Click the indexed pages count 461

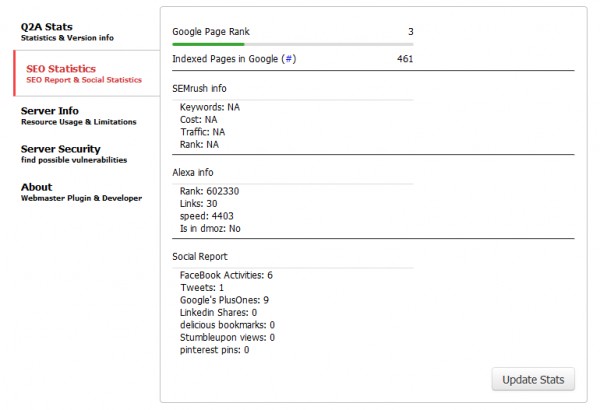tap(404, 60)
